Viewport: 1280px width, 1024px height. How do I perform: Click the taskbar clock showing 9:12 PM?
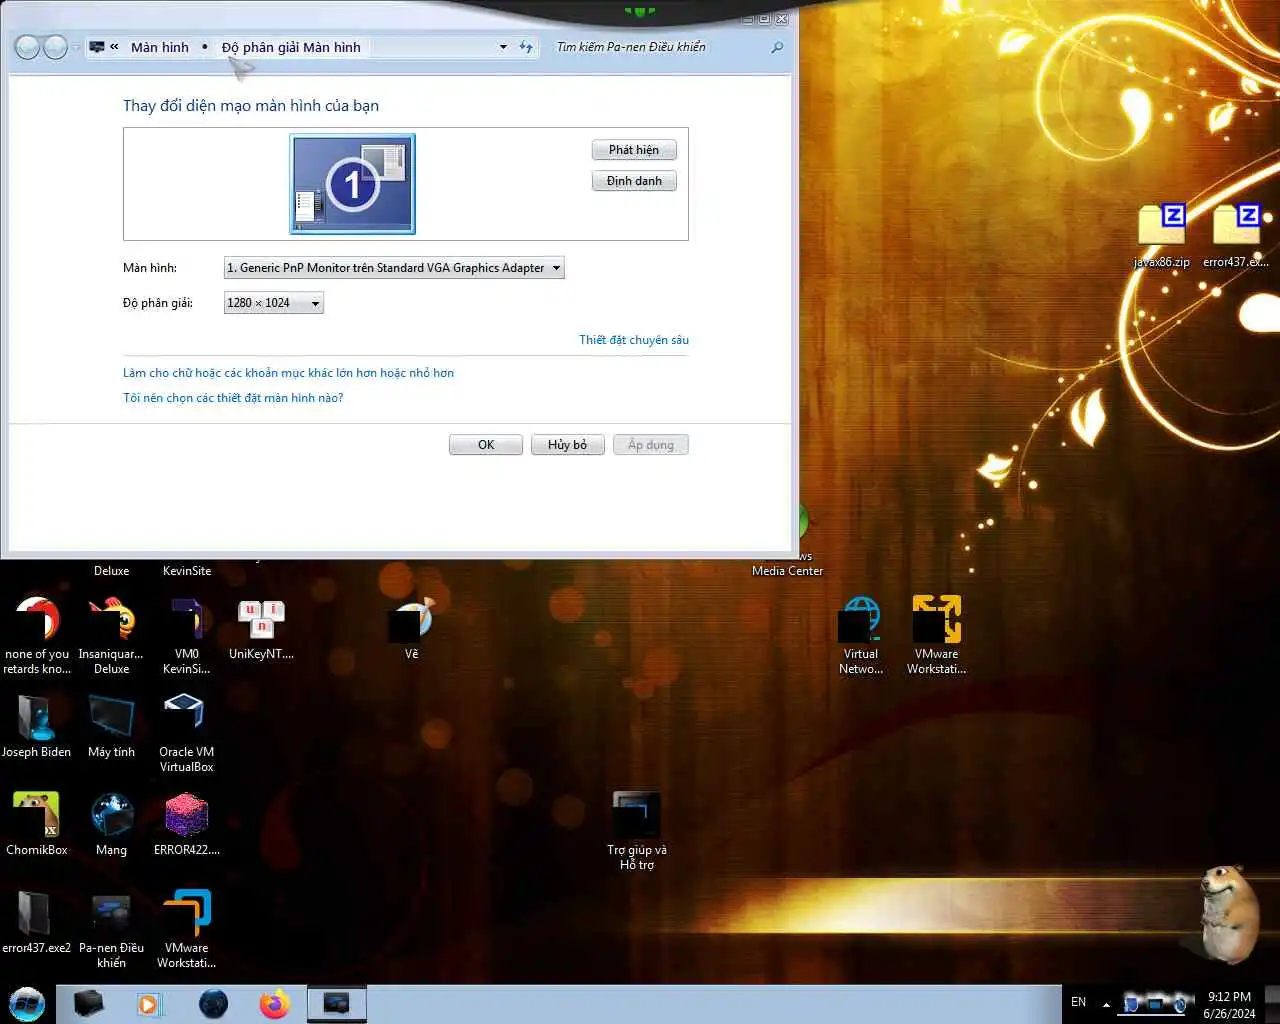tap(1229, 1004)
